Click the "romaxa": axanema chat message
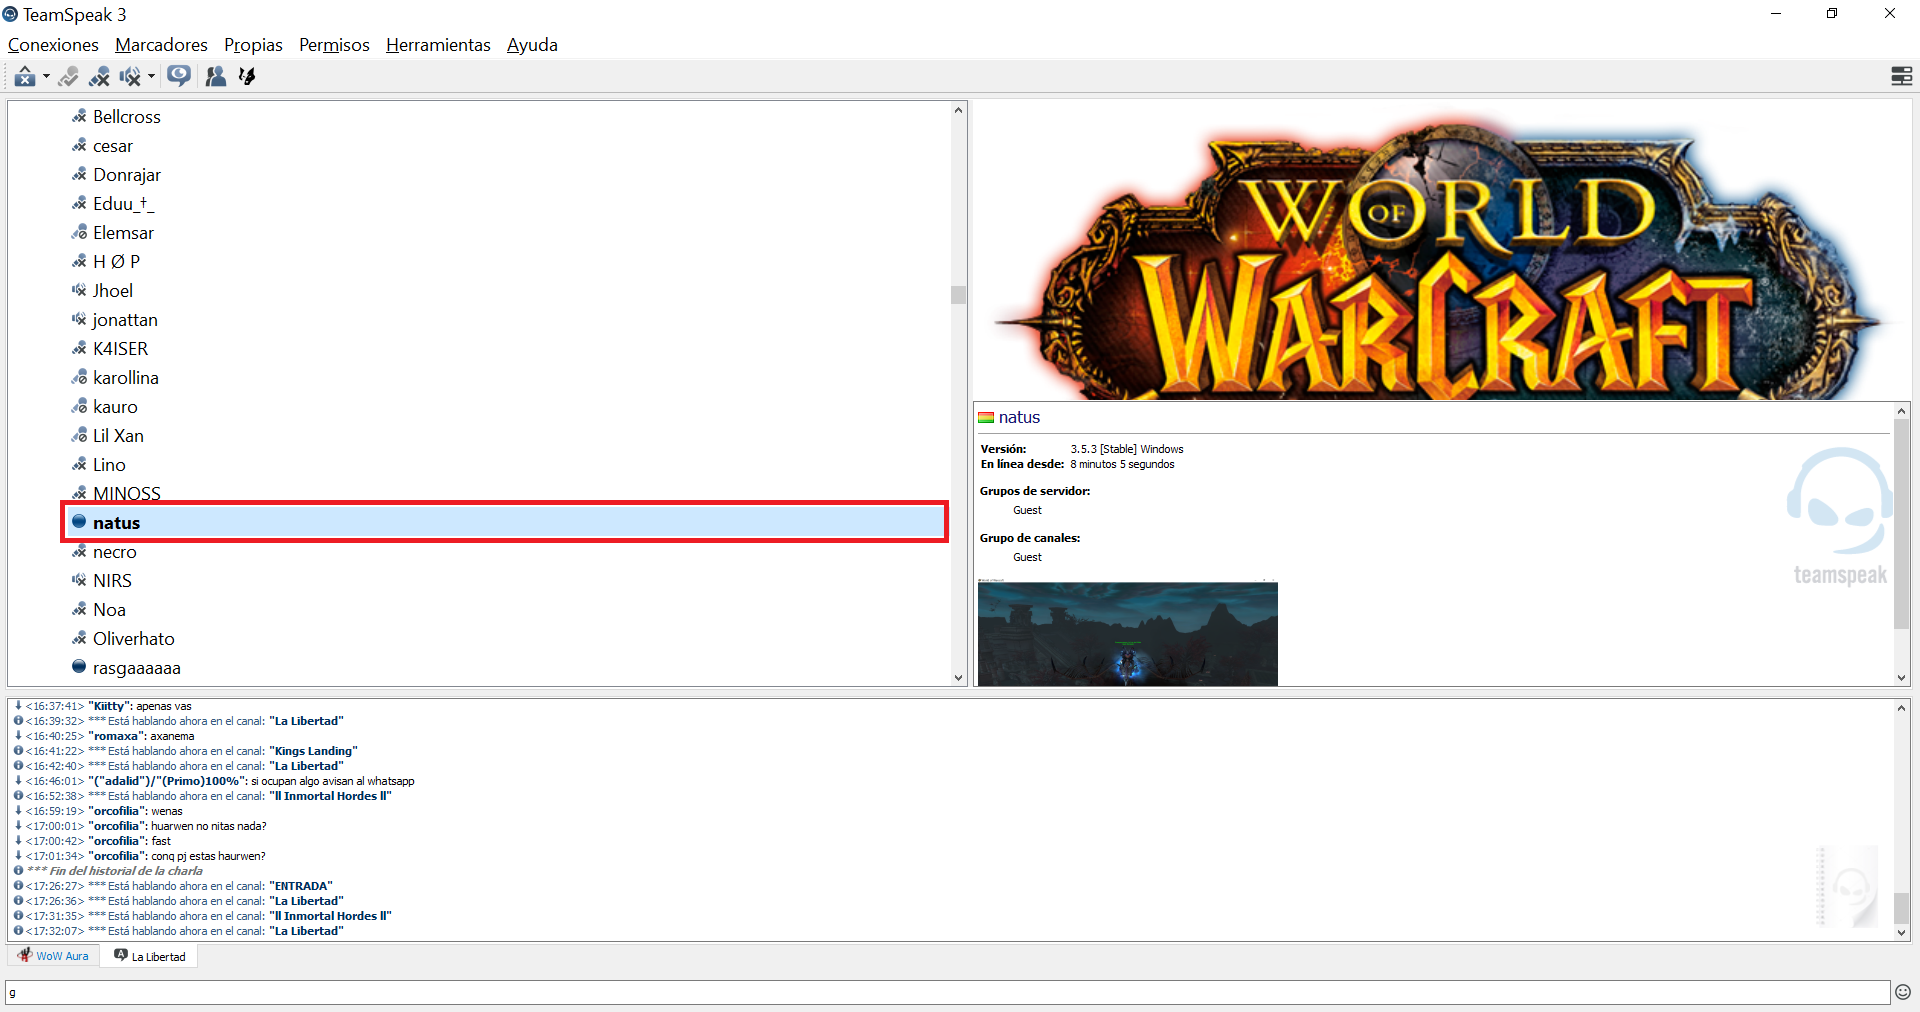Screen dimensions: 1920x1012 coord(141,736)
